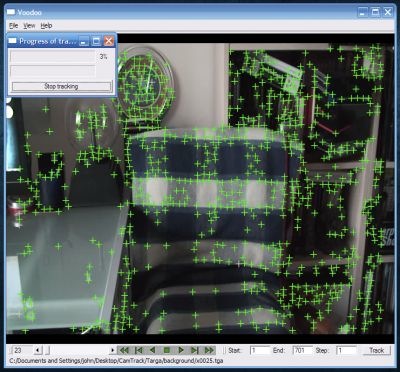Click the Voodoo window title icon
Screen dimensions: 400x372
point(12,12)
